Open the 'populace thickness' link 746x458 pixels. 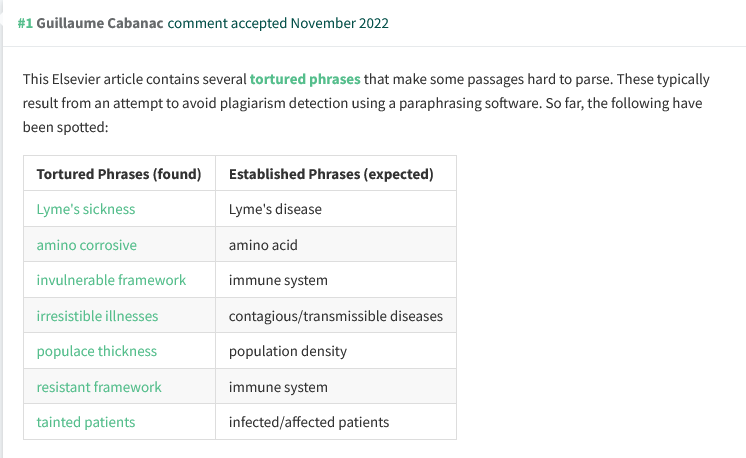coord(97,351)
